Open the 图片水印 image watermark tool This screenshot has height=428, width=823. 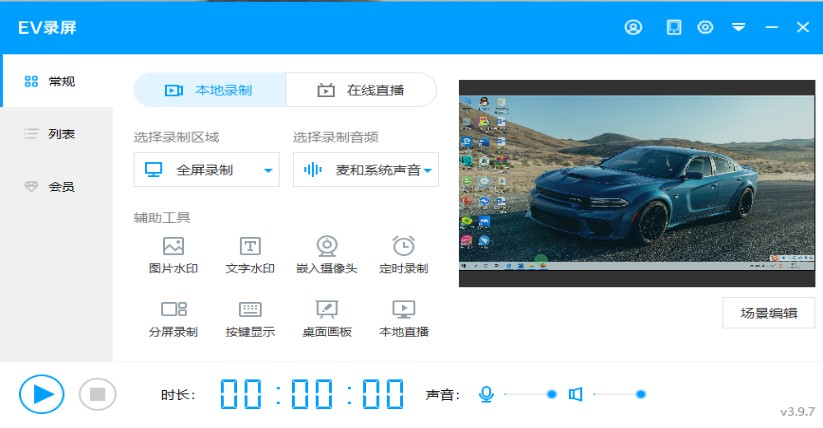point(173,255)
